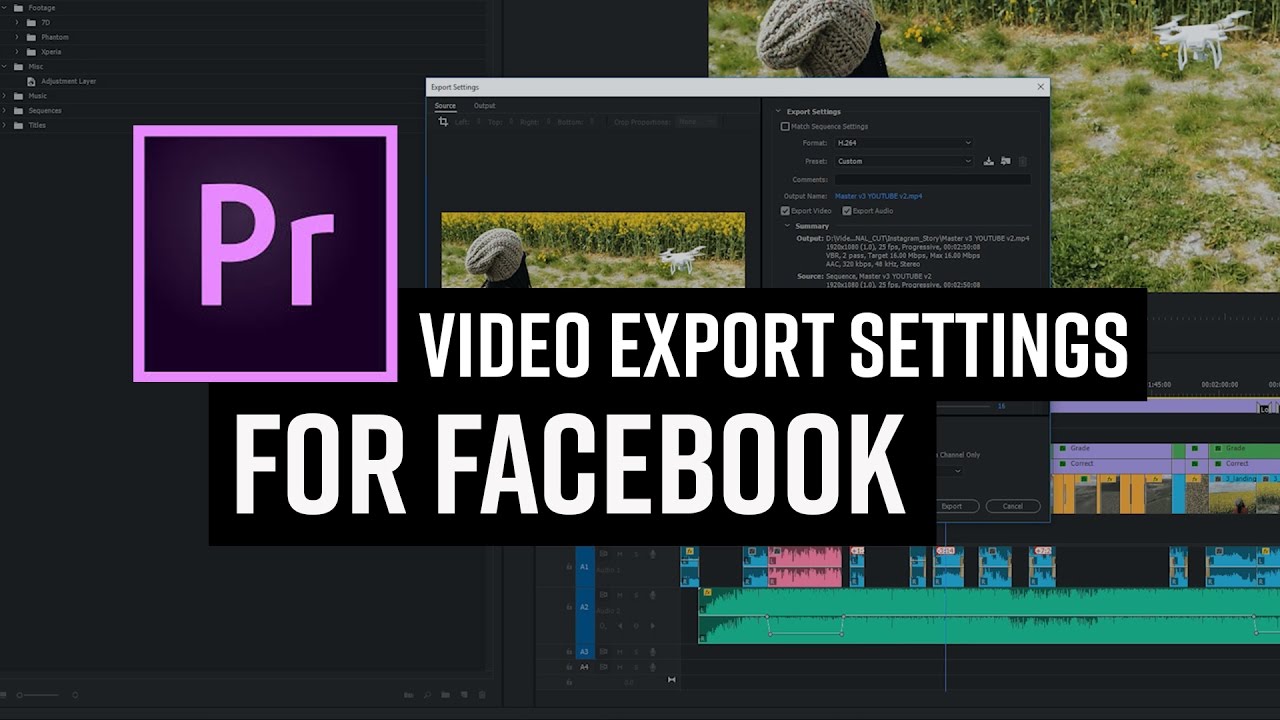The width and height of the screenshot is (1280, 720).
Task: Close the Export Settings dialog
Action: (1040, 87)
